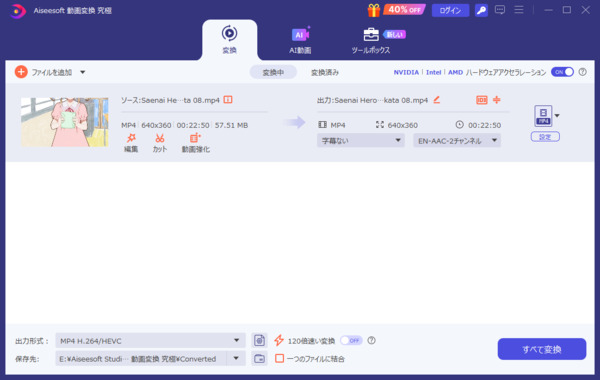Open the 動画強化 enhance tool

click(x=196, y=143)
